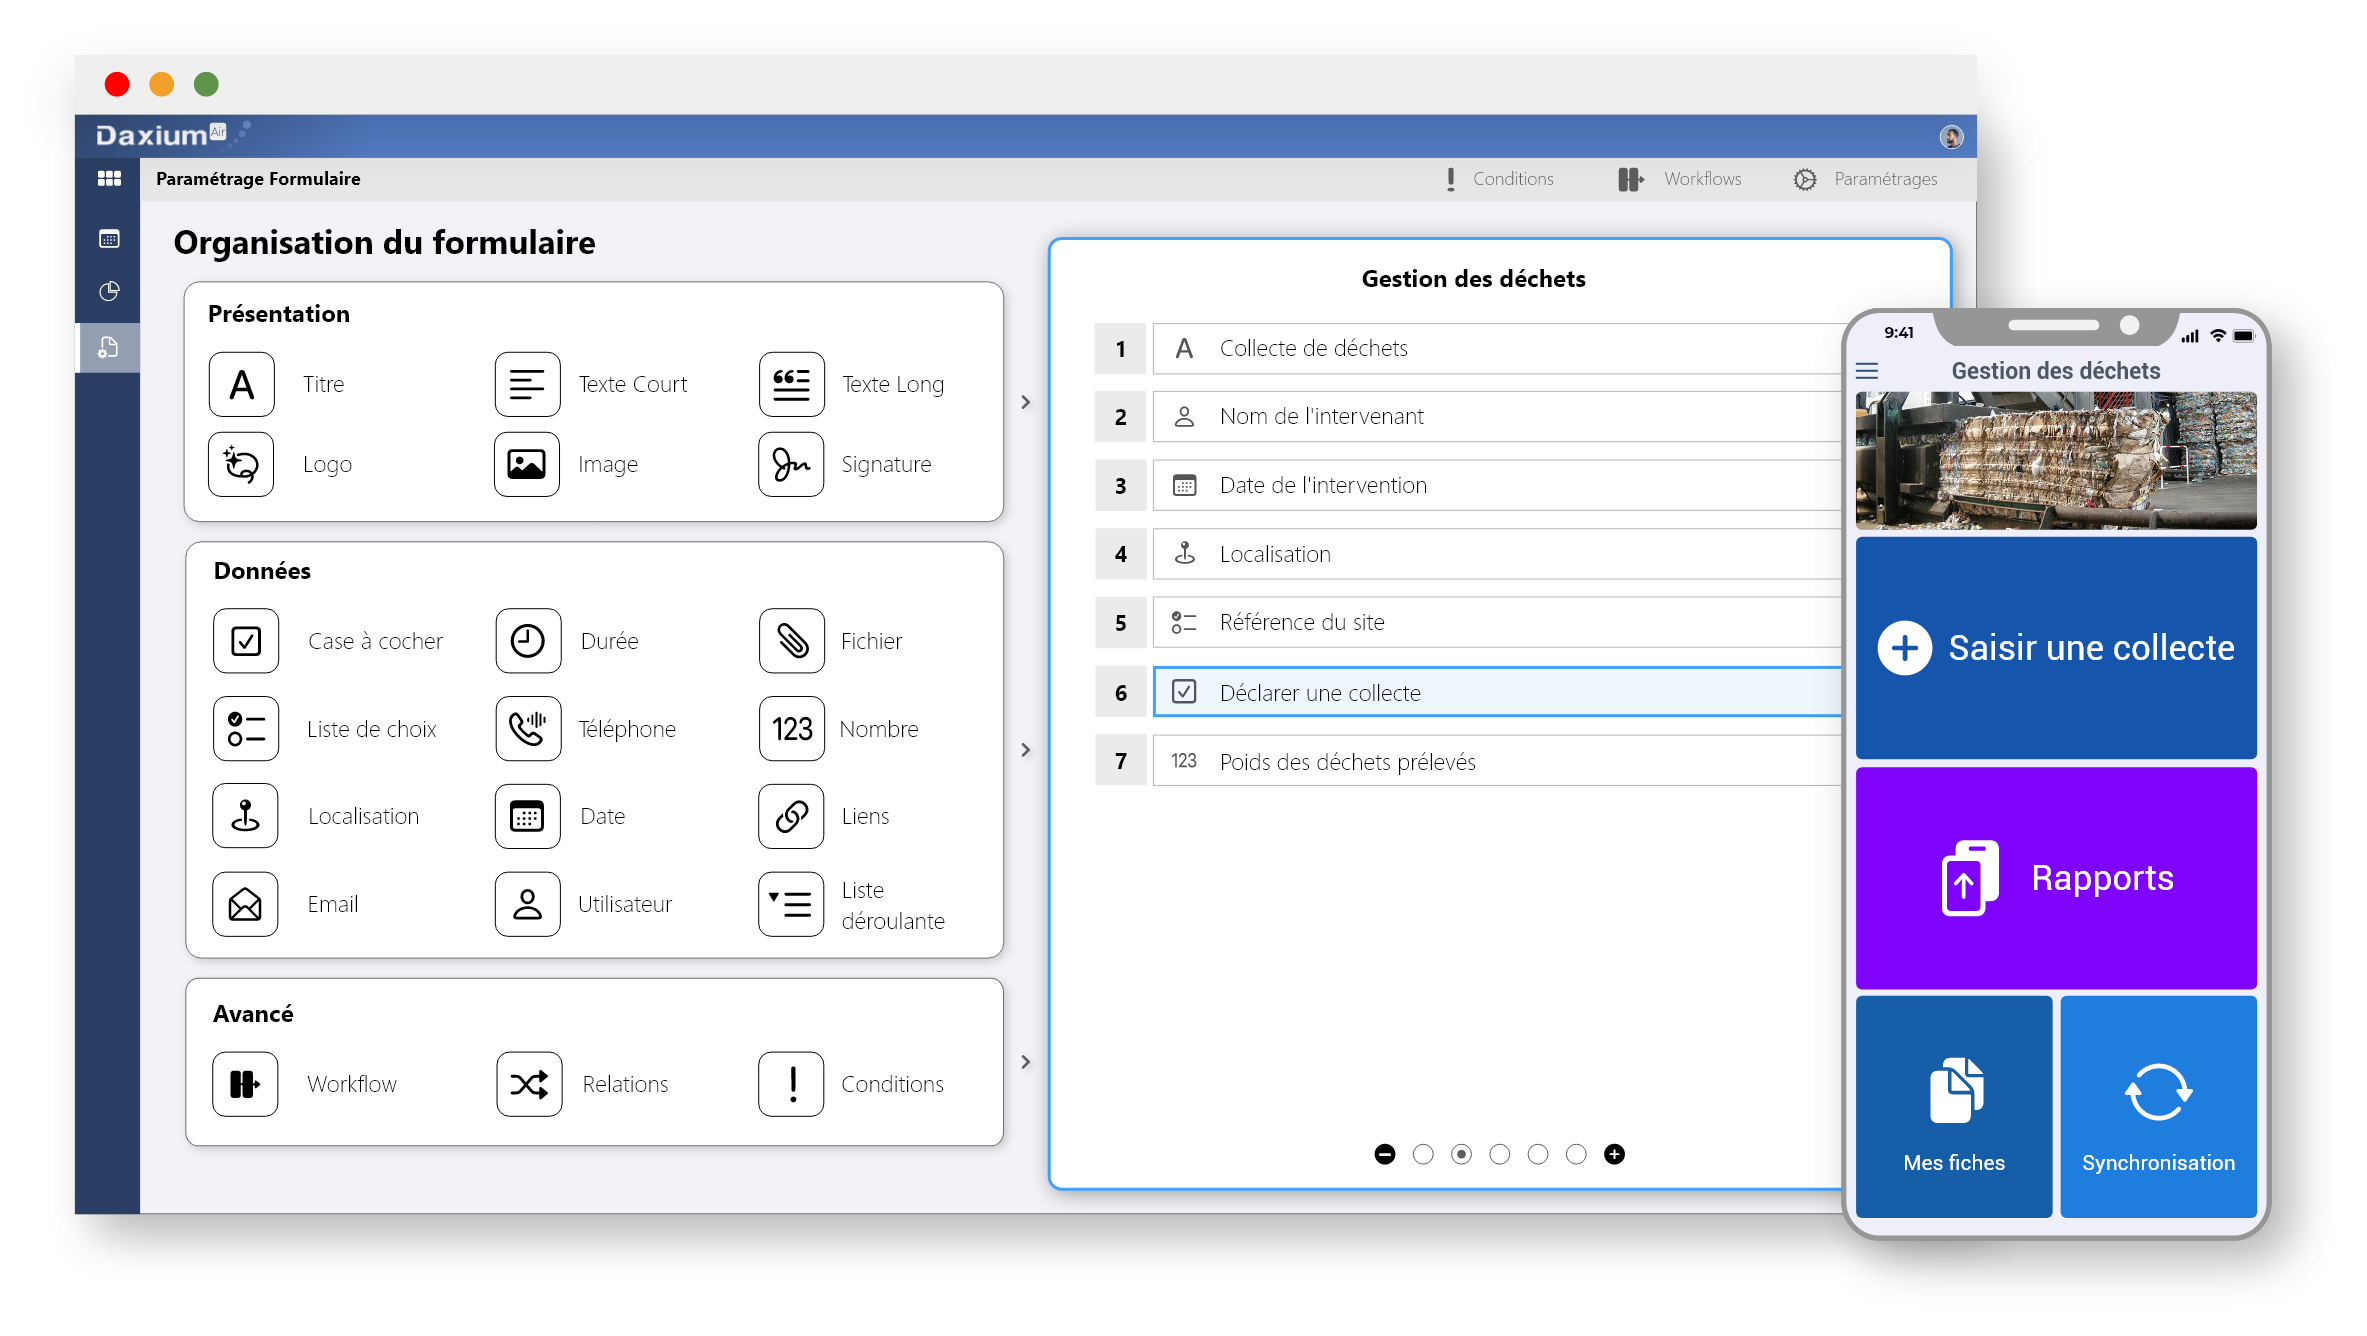Viewport: 2367px width, 1336px height.
Task: Select the Conditions top navigation item
Action: [1496, 179]
